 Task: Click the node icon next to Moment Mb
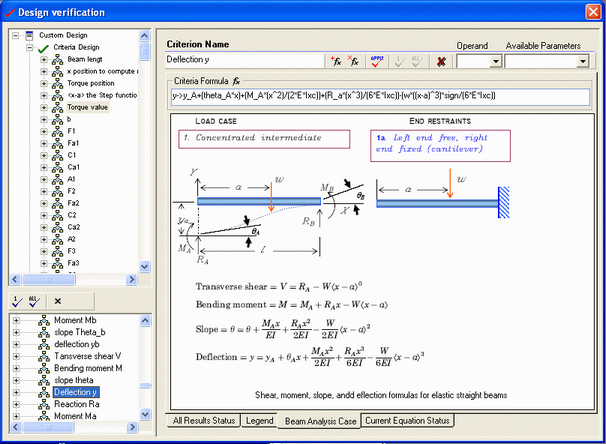pyautogui.click(x=44, y=320)
